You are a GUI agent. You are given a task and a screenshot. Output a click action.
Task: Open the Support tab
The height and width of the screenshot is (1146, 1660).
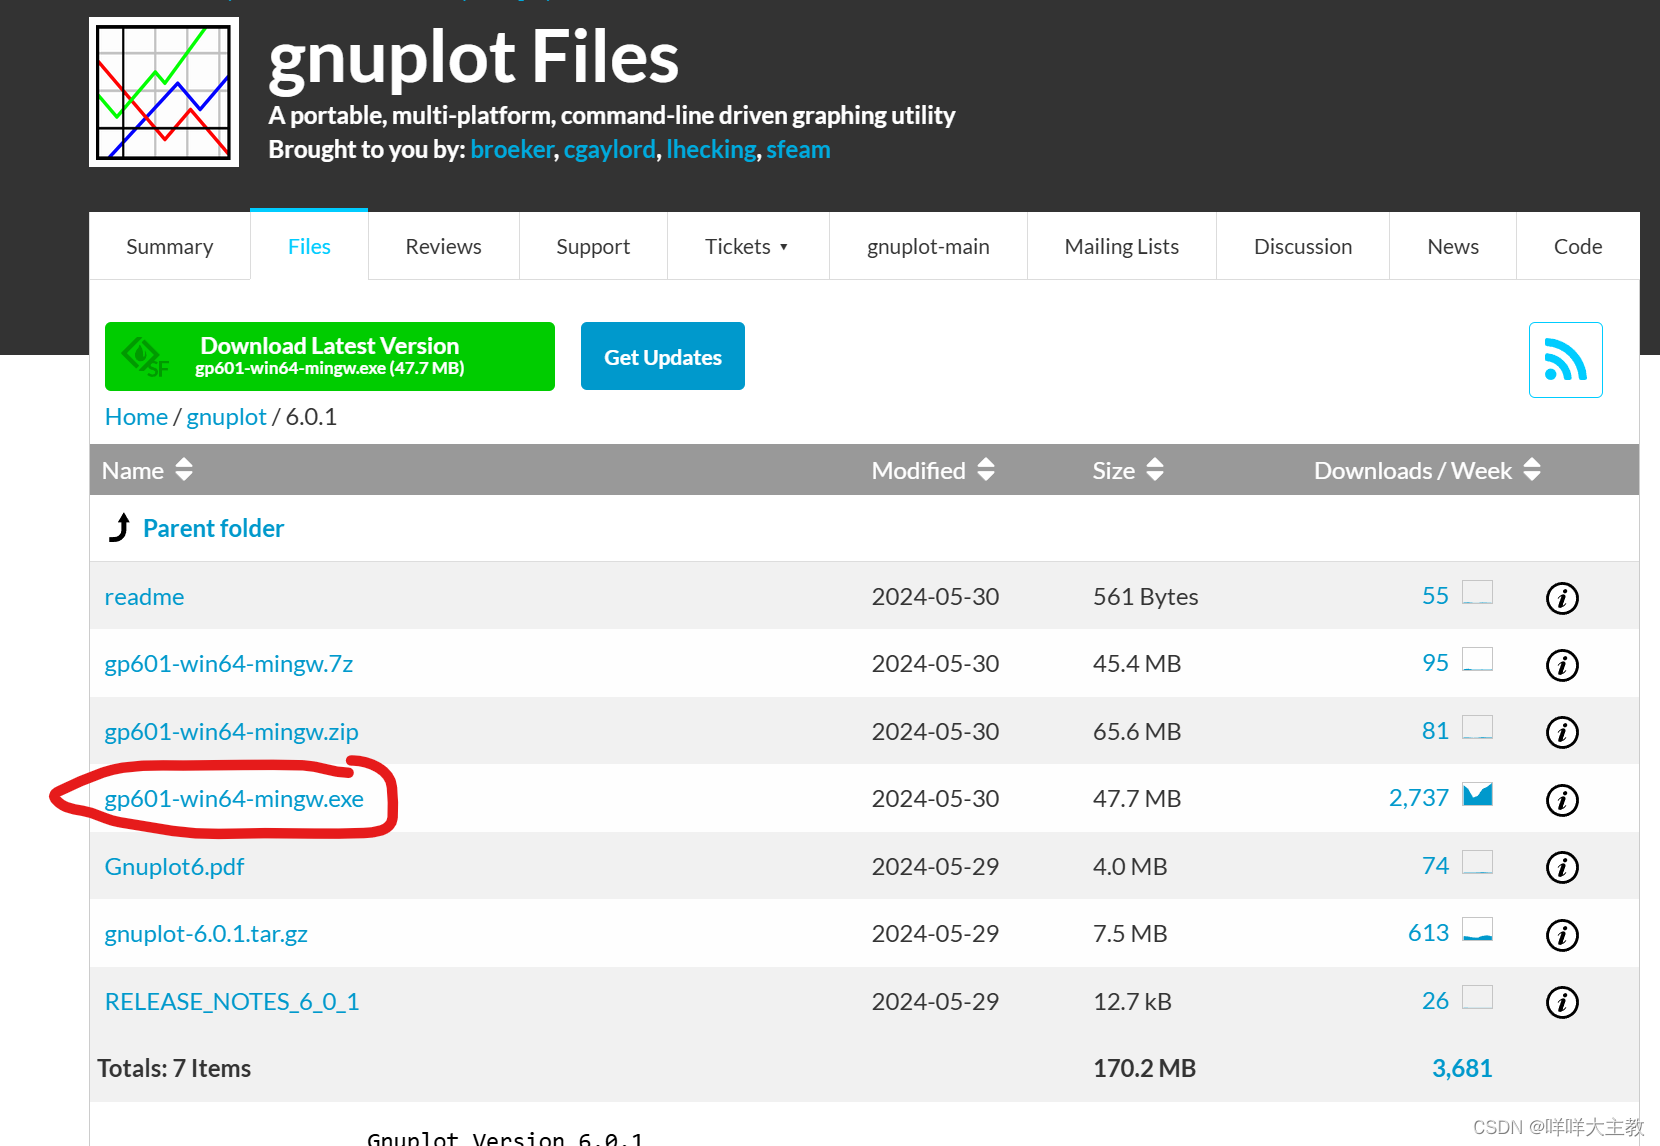593,246
